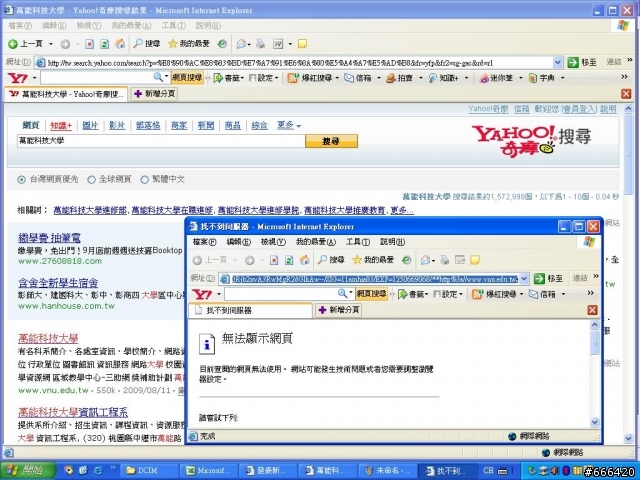Click Yahoo page search input field
Viewport: 640px width, 480px height.
(161, 141)
